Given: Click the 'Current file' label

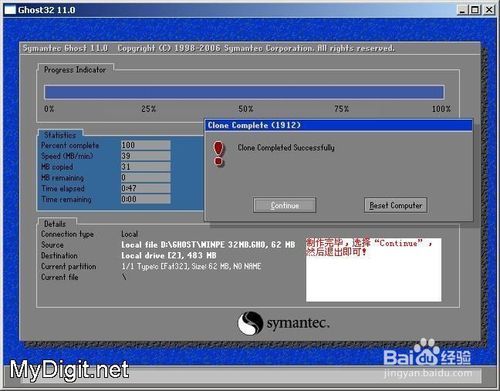Looking at the screenshot, I should tap(60, 277).
